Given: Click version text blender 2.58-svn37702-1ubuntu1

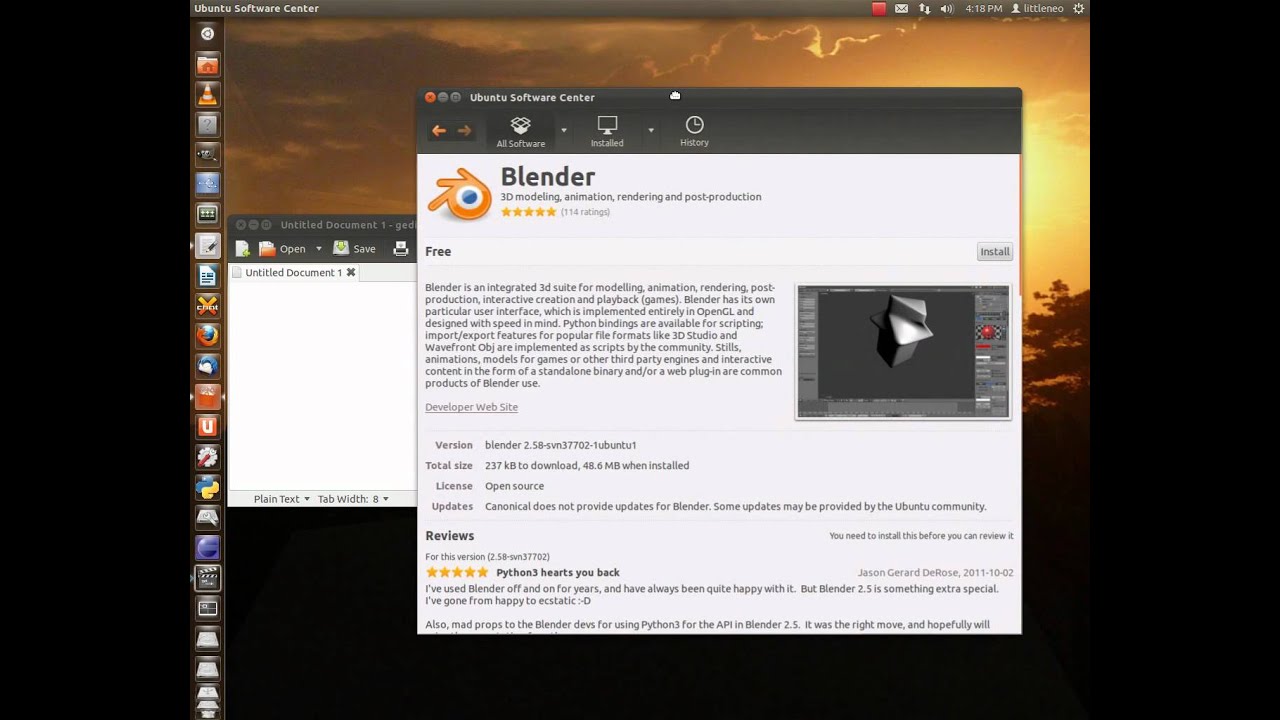Looking at the screenshot, I should point(561,445).
